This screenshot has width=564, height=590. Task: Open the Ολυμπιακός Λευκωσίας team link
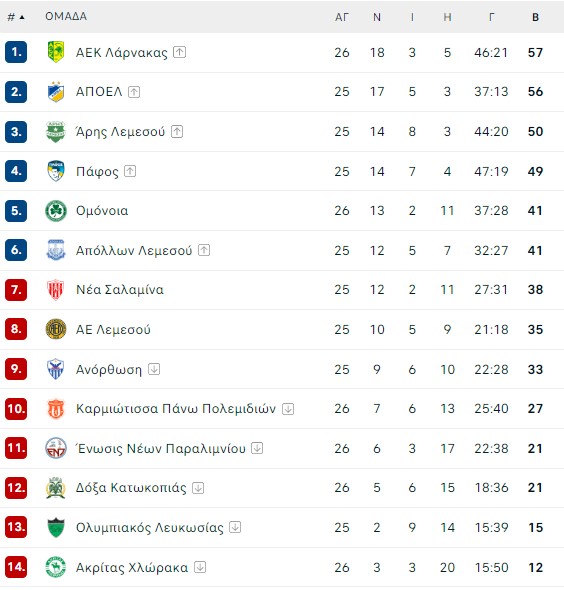(x=149, y=528)
